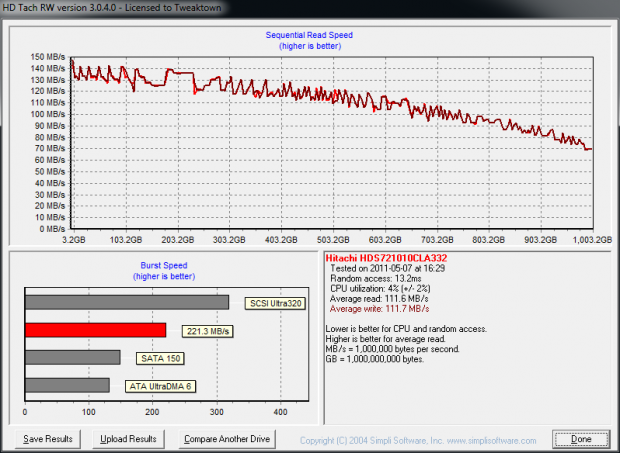This screenshot has height=453, width=620.
Task: Click the "1,003.2GB" x-axis label
Action: tap(592, 240)
